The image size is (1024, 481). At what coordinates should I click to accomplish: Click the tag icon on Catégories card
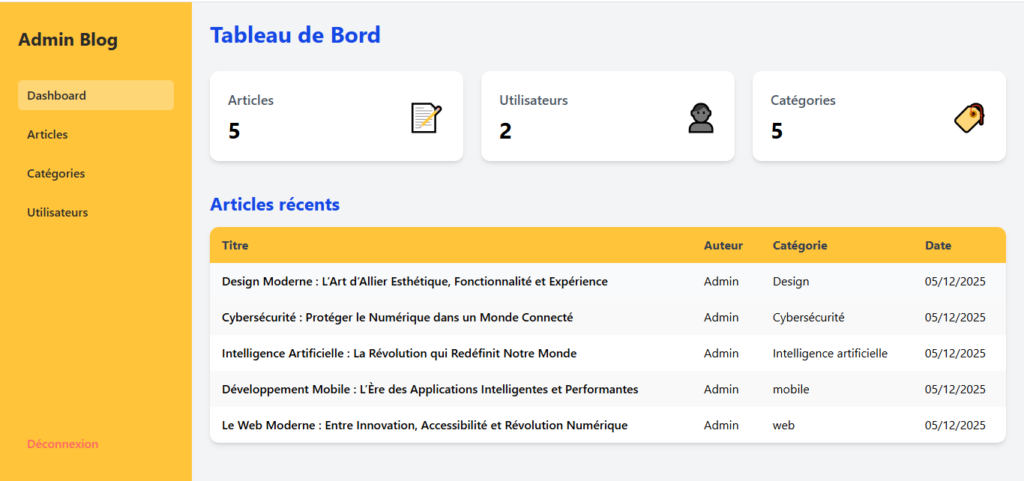(970, 118)
